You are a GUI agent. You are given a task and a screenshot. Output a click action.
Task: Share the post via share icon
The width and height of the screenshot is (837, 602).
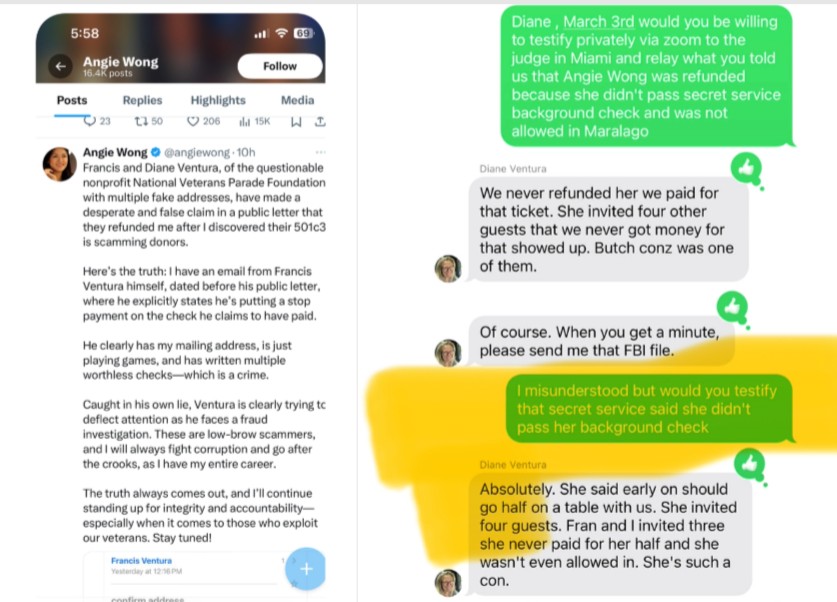click(x=320, y=122)
